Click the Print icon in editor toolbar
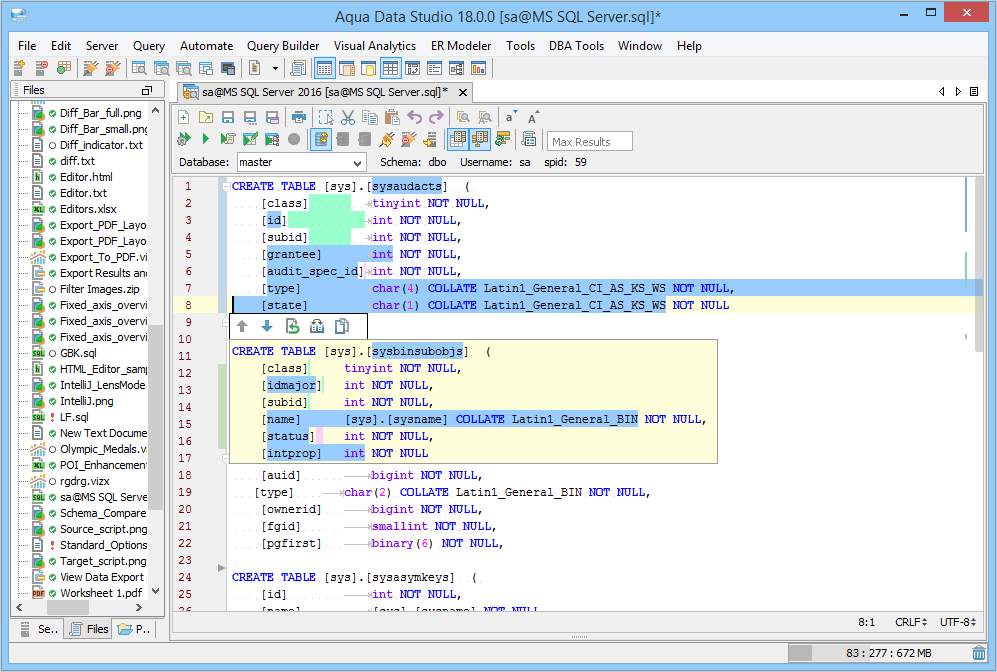The width and height of the screenshot is (997, 672). [x=298, y=117]
